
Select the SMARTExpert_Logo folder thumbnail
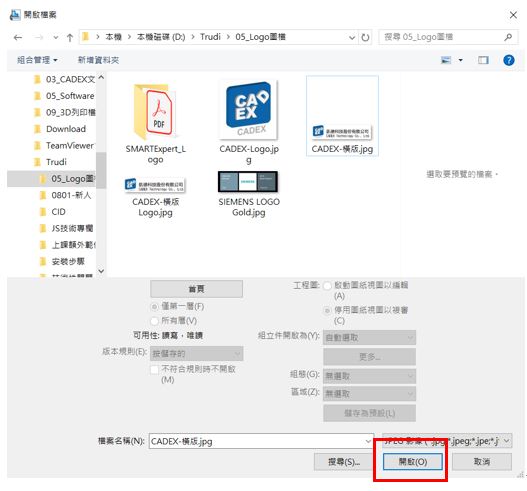tap(155, 124)
